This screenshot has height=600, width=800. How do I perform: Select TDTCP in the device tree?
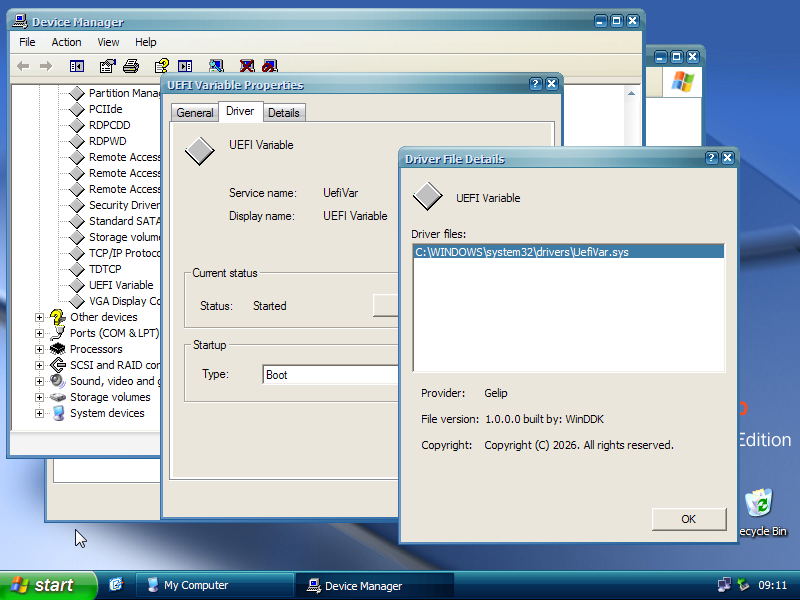(105, 269)
